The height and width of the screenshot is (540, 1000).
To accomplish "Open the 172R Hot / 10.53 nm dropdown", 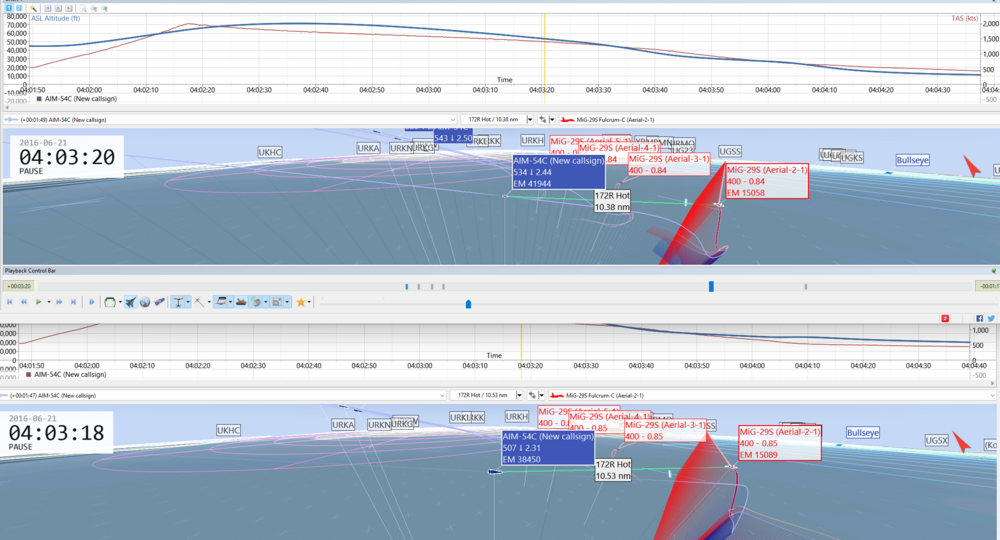I will (519, 395).
